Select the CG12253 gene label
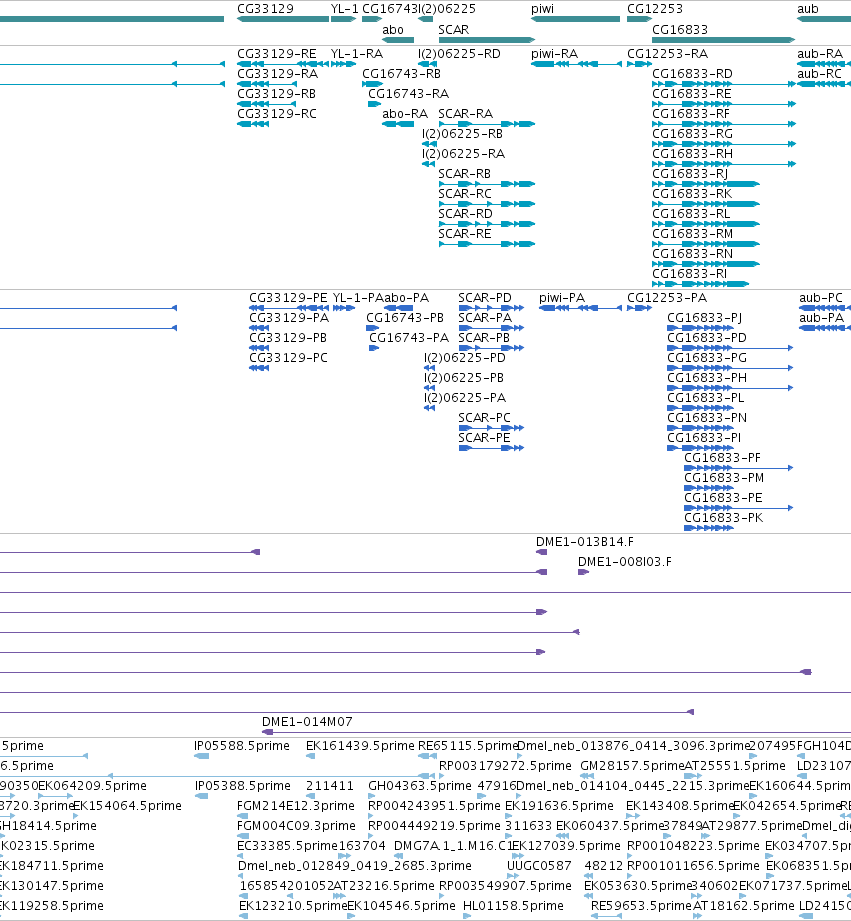 (654, 9)
